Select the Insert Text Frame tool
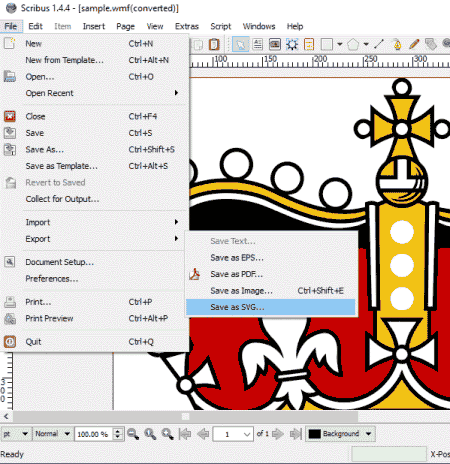450x464 pixels. [258, 44]
